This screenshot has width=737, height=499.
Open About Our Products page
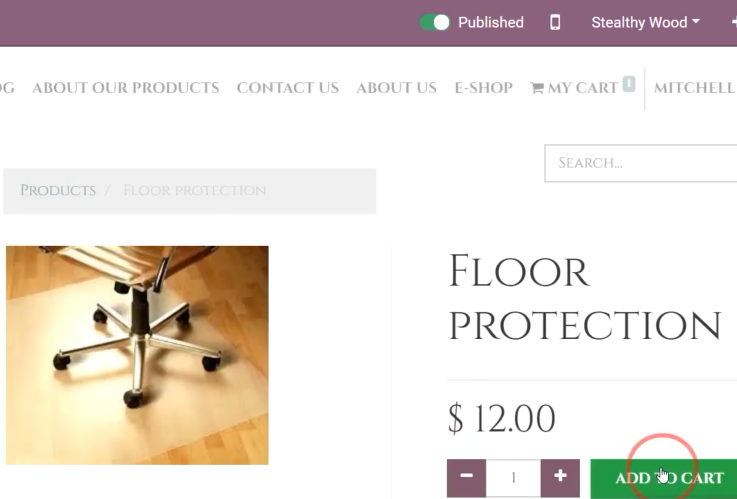click(125, 87)
